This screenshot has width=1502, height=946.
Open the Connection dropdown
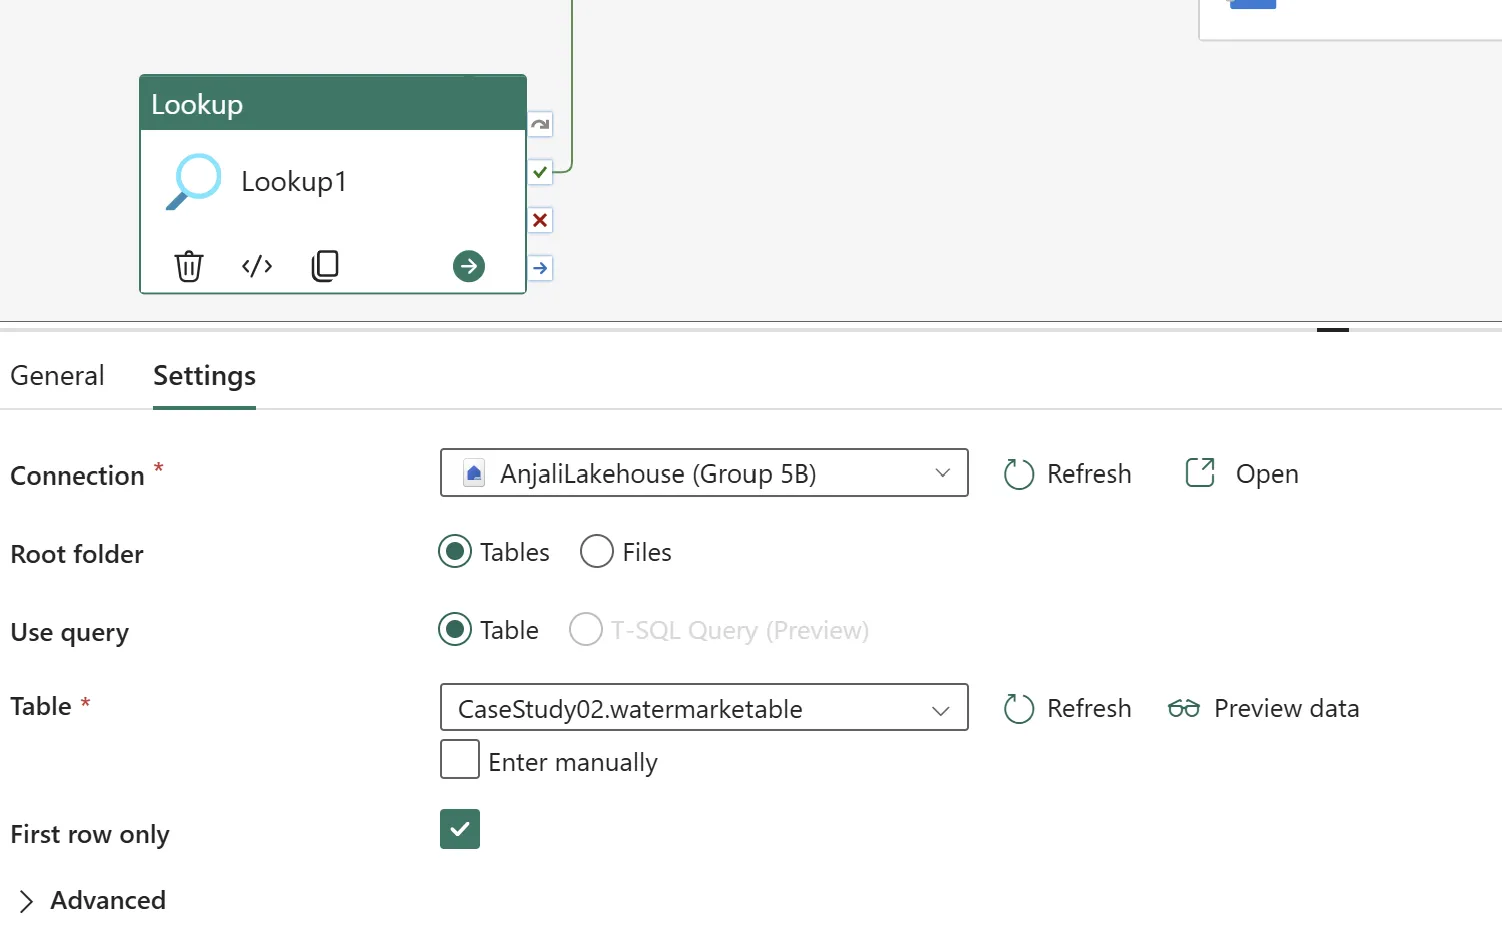704,473
